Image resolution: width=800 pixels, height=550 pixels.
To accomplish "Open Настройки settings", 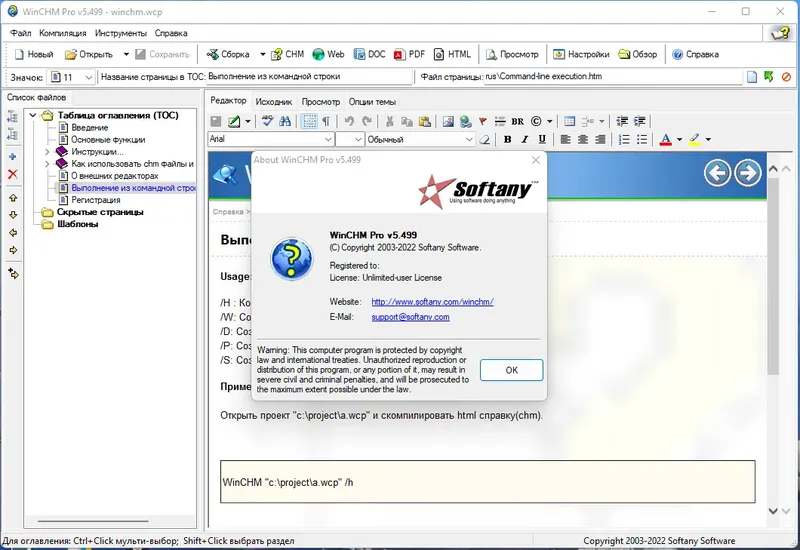I will 581,54.
